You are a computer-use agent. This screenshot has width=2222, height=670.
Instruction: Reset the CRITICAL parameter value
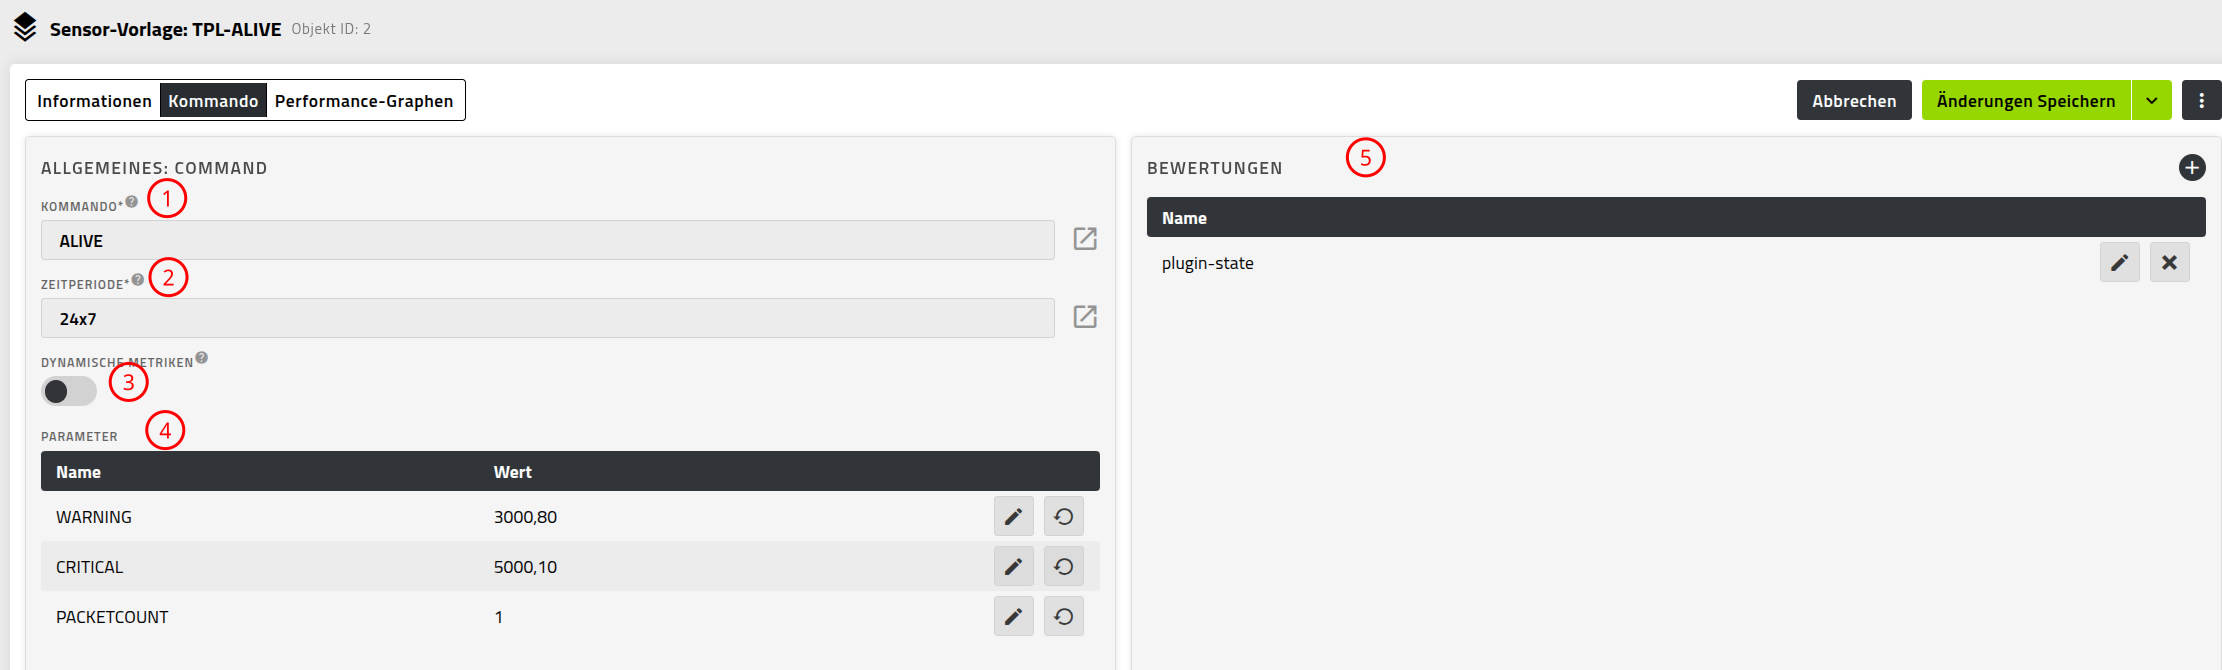[1063, 566]
